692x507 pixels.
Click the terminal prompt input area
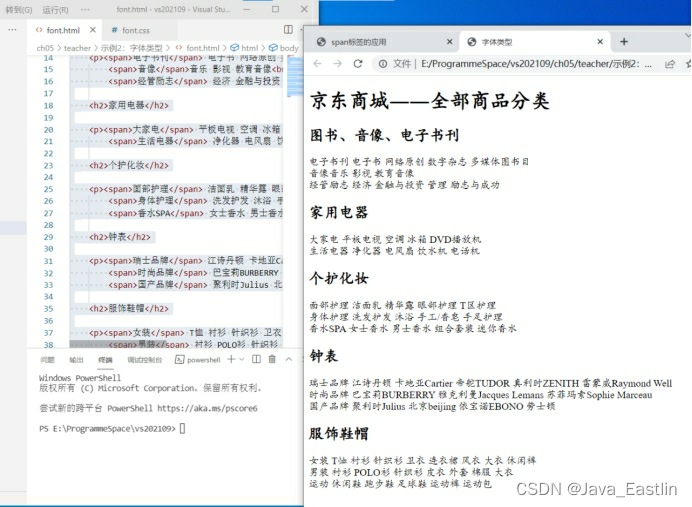pos(182,428)
